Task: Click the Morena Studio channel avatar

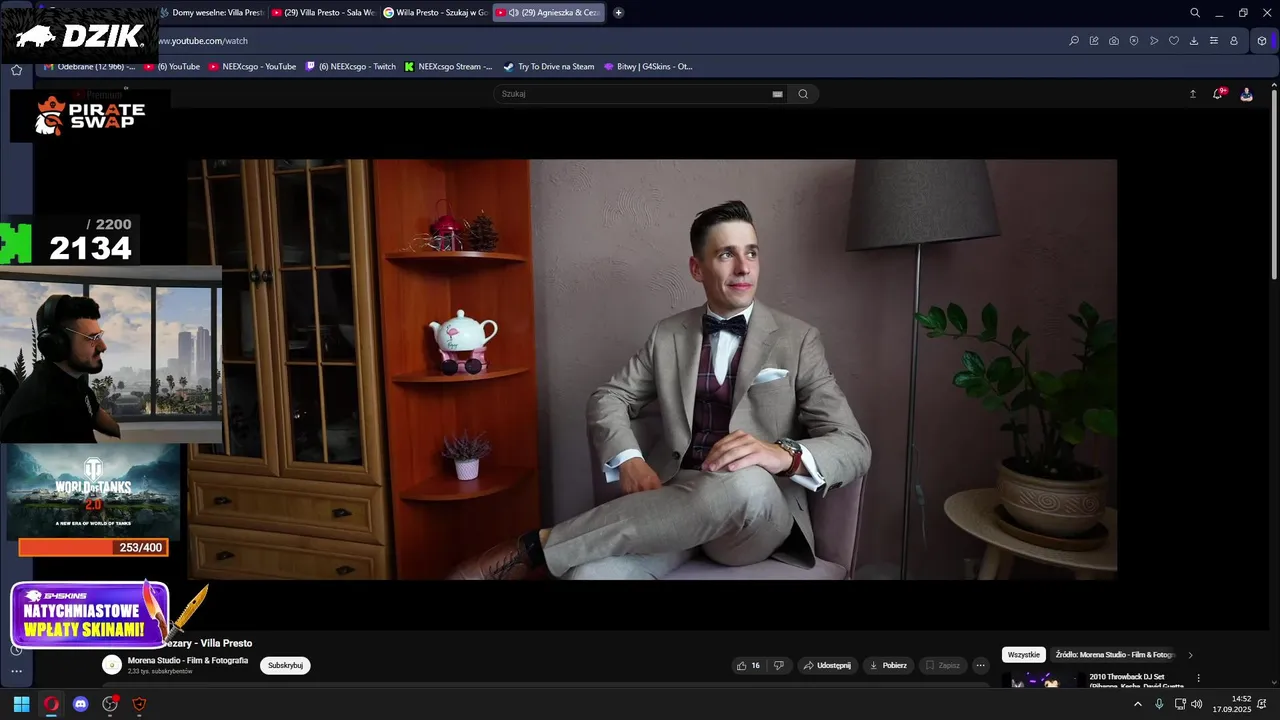Action: click(112, 665)
